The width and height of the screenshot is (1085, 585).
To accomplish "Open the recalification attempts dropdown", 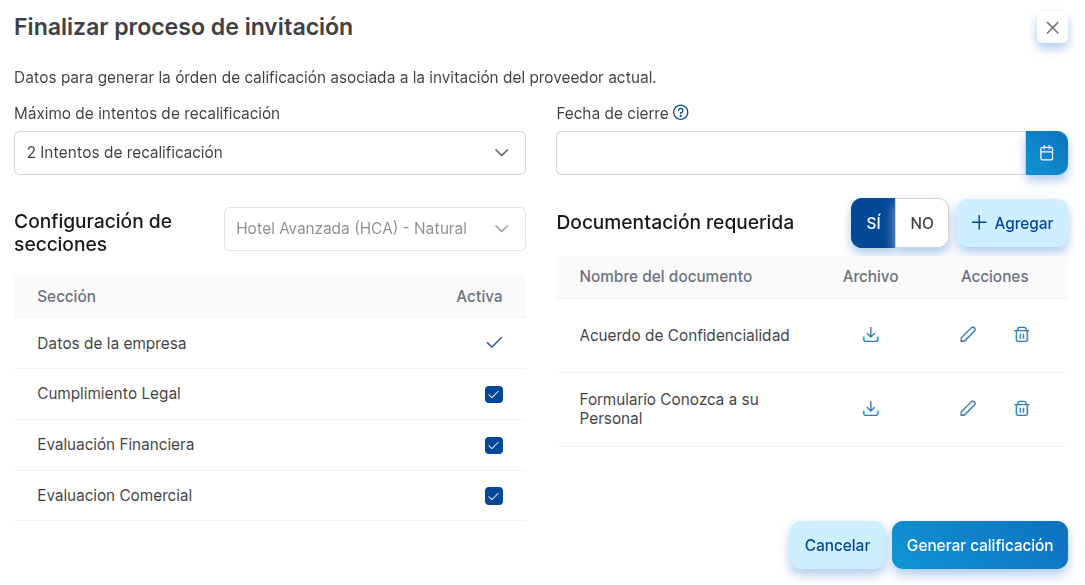I will (x=269, y=152).
